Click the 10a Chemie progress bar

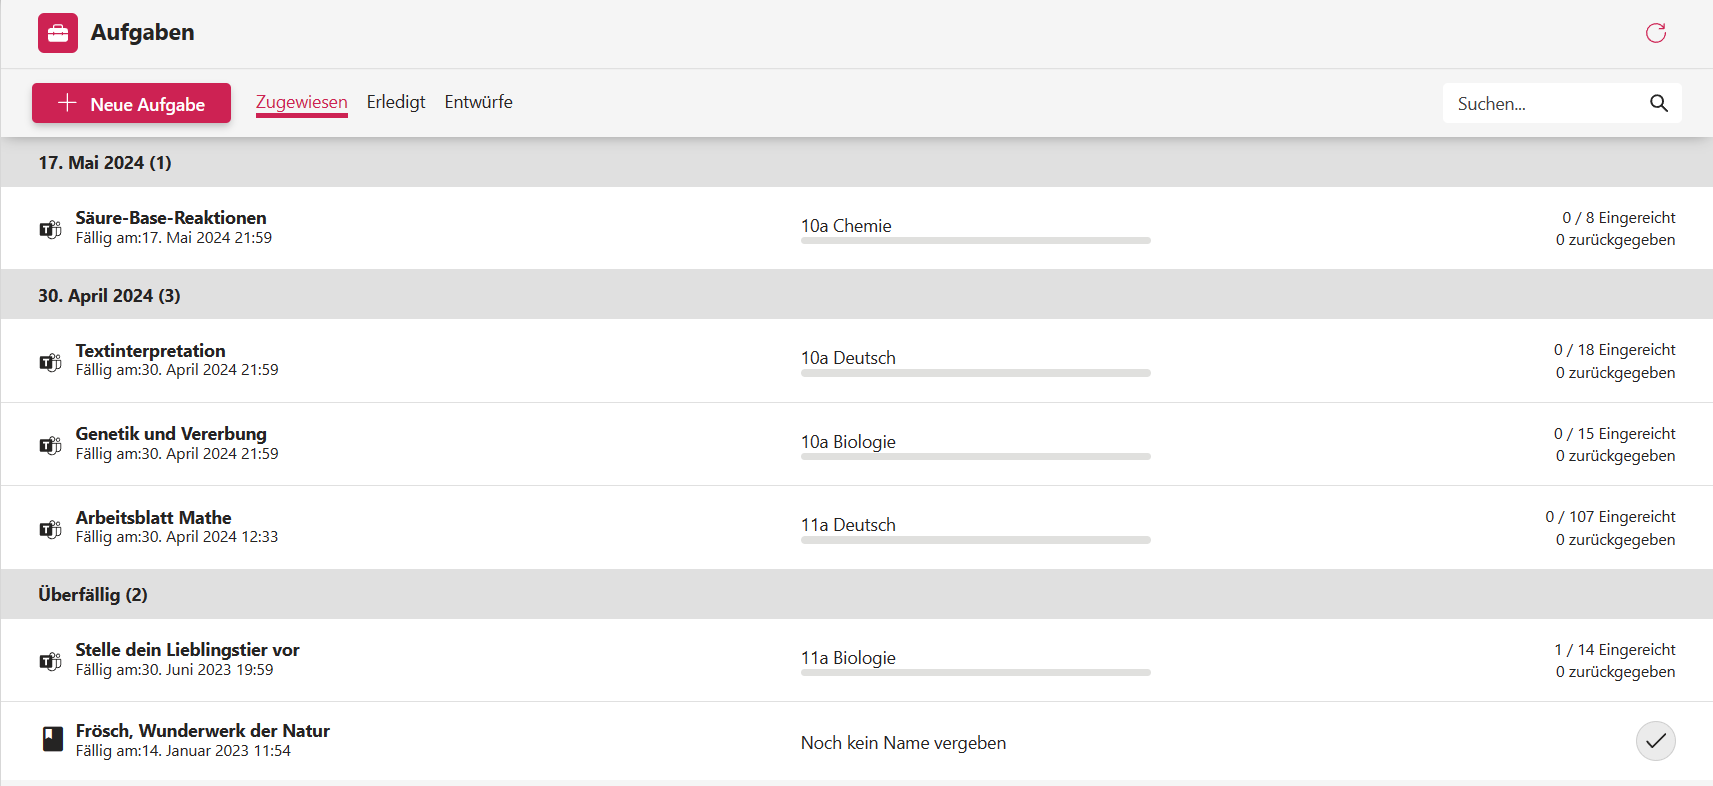coord(975,241)
